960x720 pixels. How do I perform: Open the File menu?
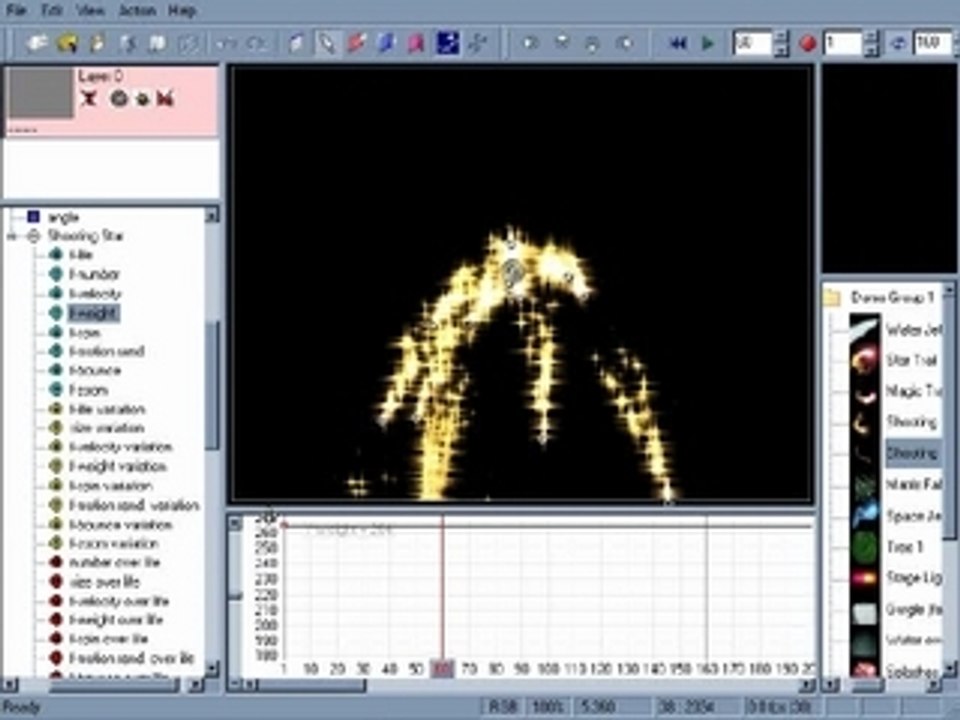point(16,10)
